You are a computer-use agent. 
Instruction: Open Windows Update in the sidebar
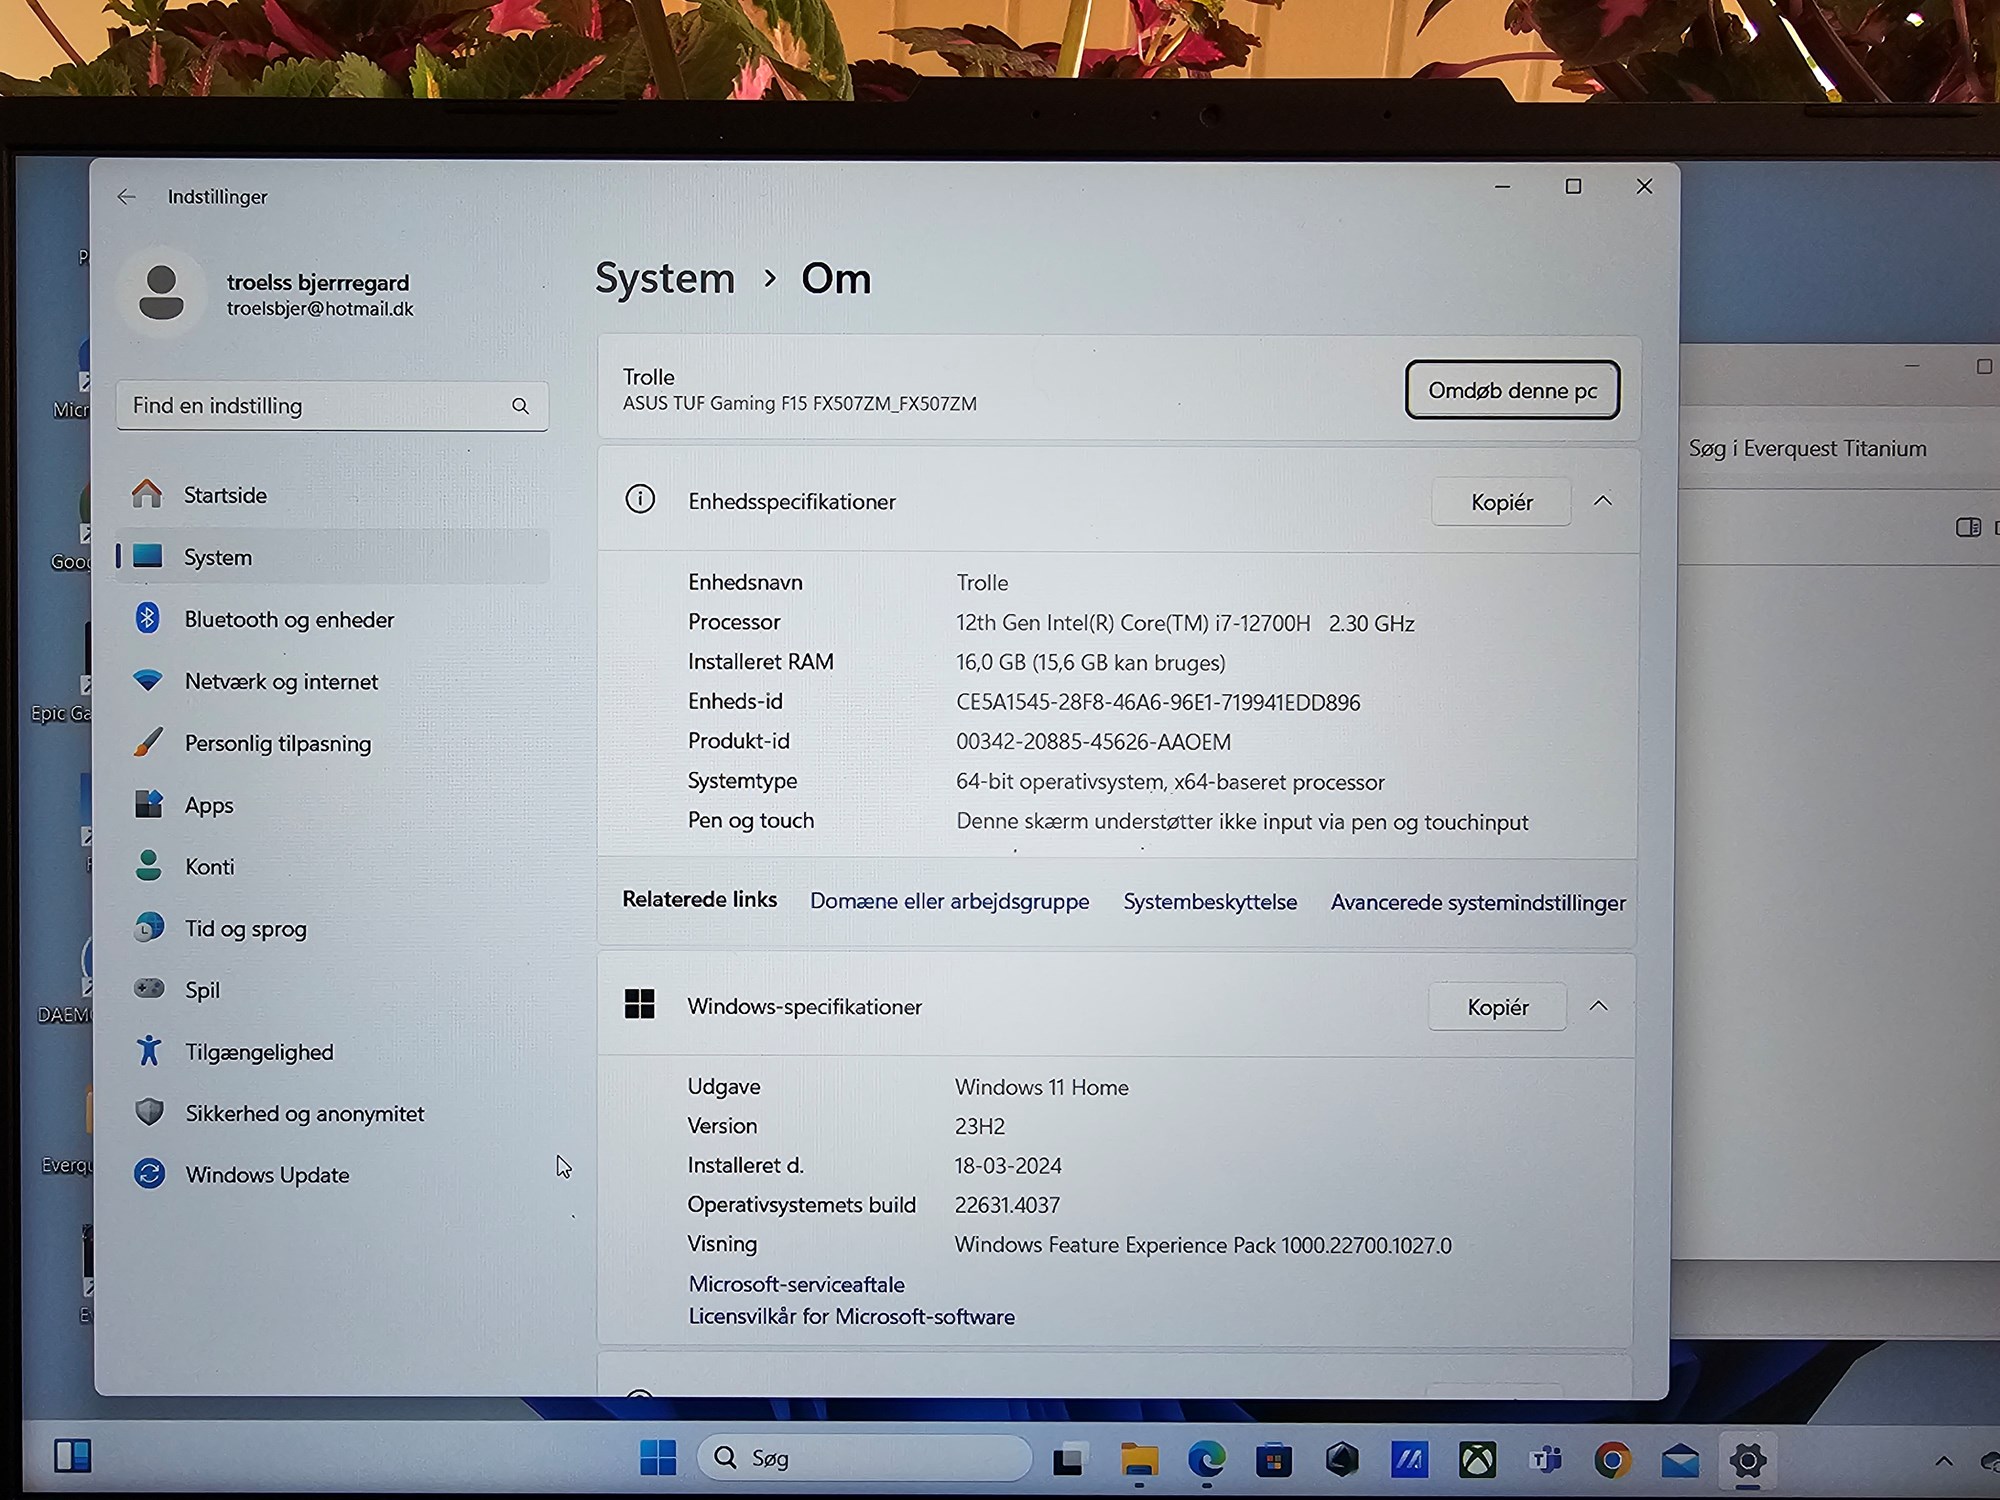[x=331, y=1175]
